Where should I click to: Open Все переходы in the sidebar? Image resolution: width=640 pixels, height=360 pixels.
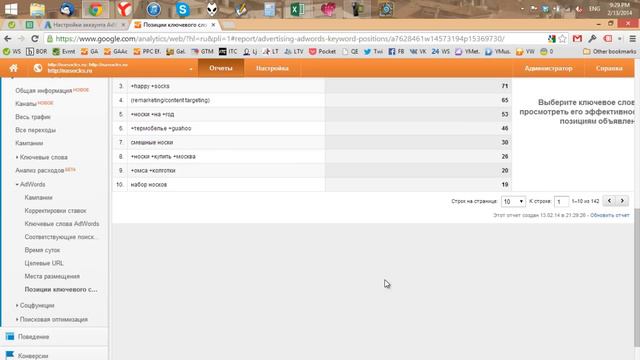click(x=36, y=130)
